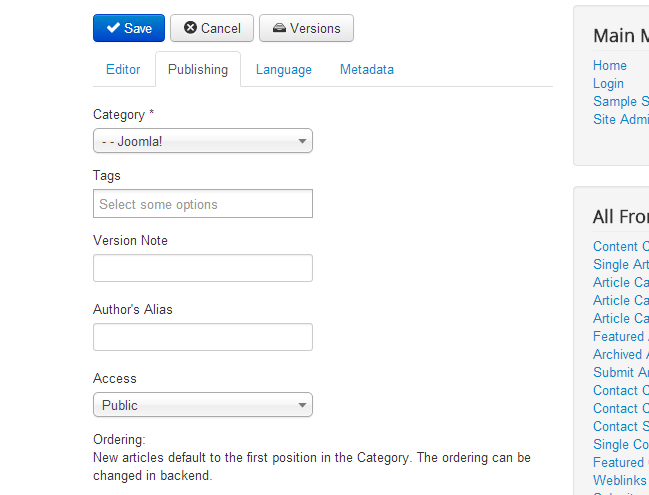Image resolution: width=649 pixels, height=495 pixels.
Task: Select the Publishing tab
Action: coord(197,70)
